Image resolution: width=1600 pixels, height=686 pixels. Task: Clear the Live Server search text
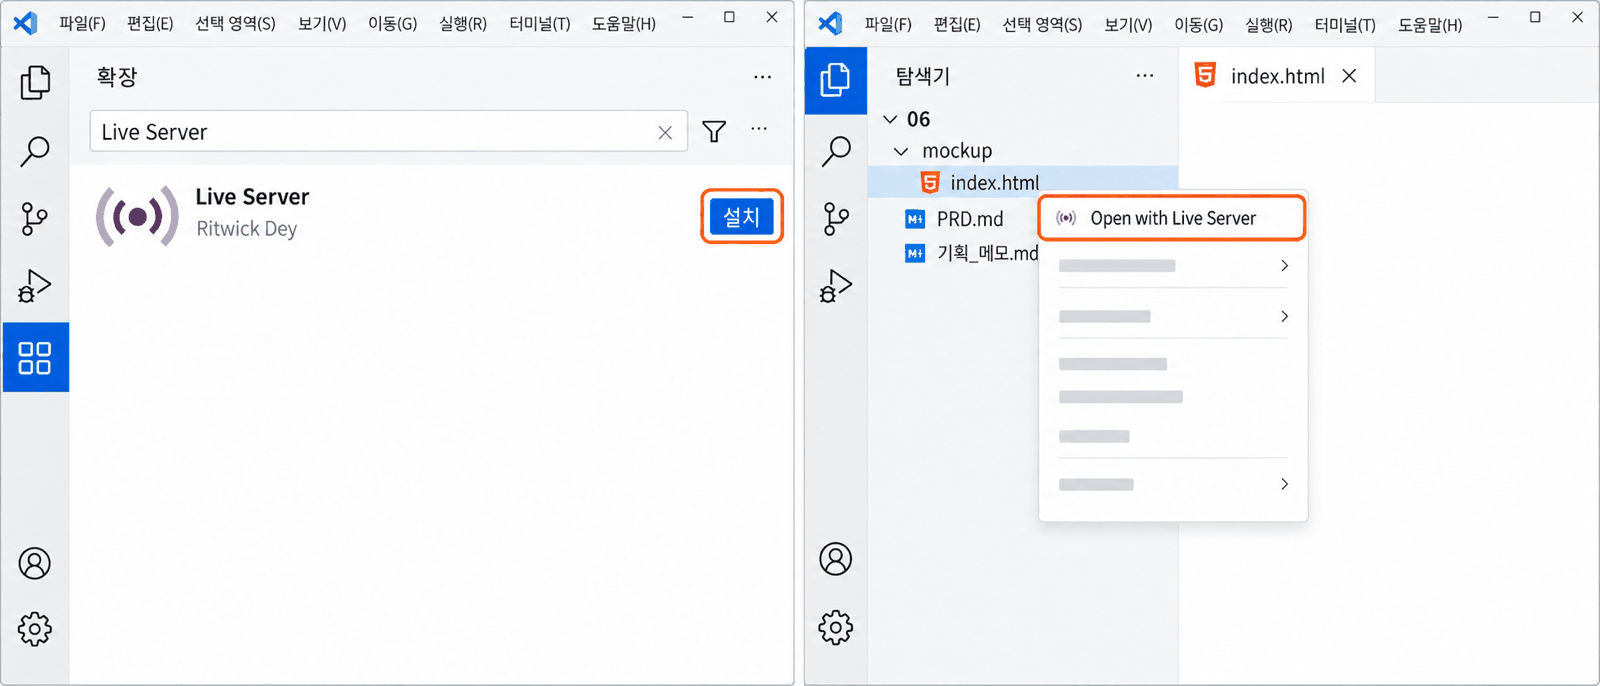click(665, 132)
